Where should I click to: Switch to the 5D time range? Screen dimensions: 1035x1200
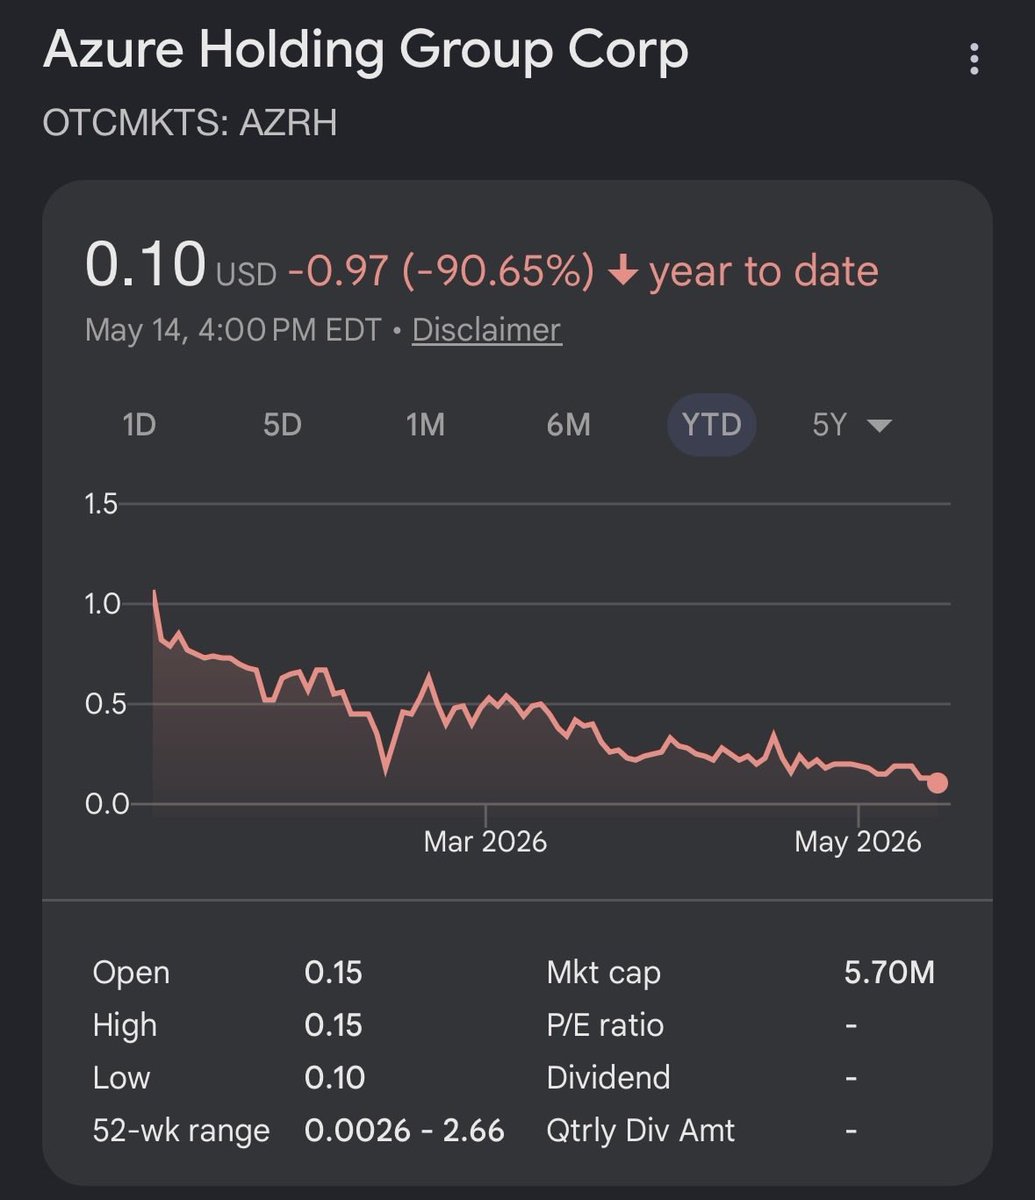click(282, 425)
